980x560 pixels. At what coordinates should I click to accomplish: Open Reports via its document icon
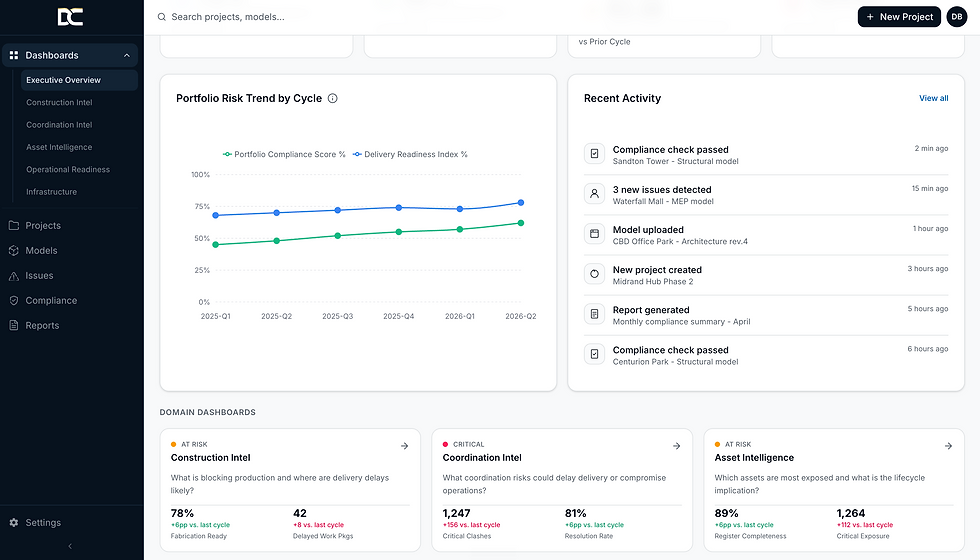click(14, 325)
